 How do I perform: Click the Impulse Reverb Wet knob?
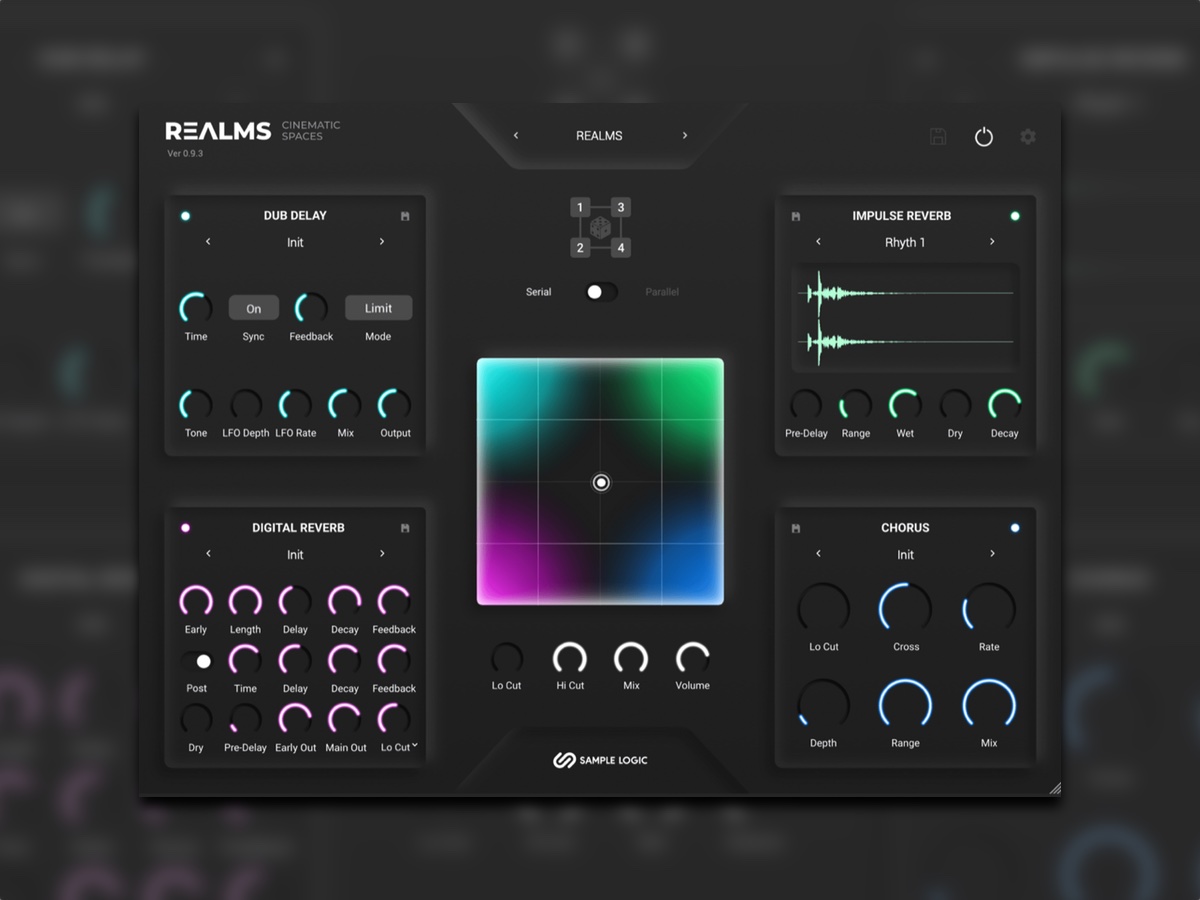[x=905, y=405]
